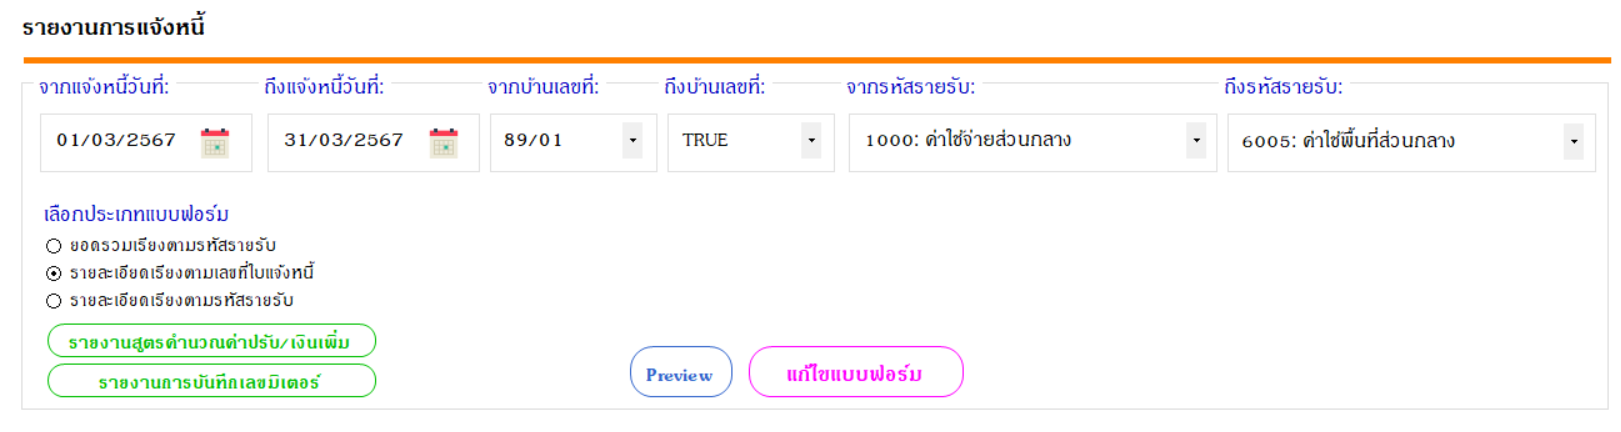Click the รายงานการแจ้งหนี้ page heading
The width and height of the screenshot is (1621, 432).
click(x=113, y=27)
